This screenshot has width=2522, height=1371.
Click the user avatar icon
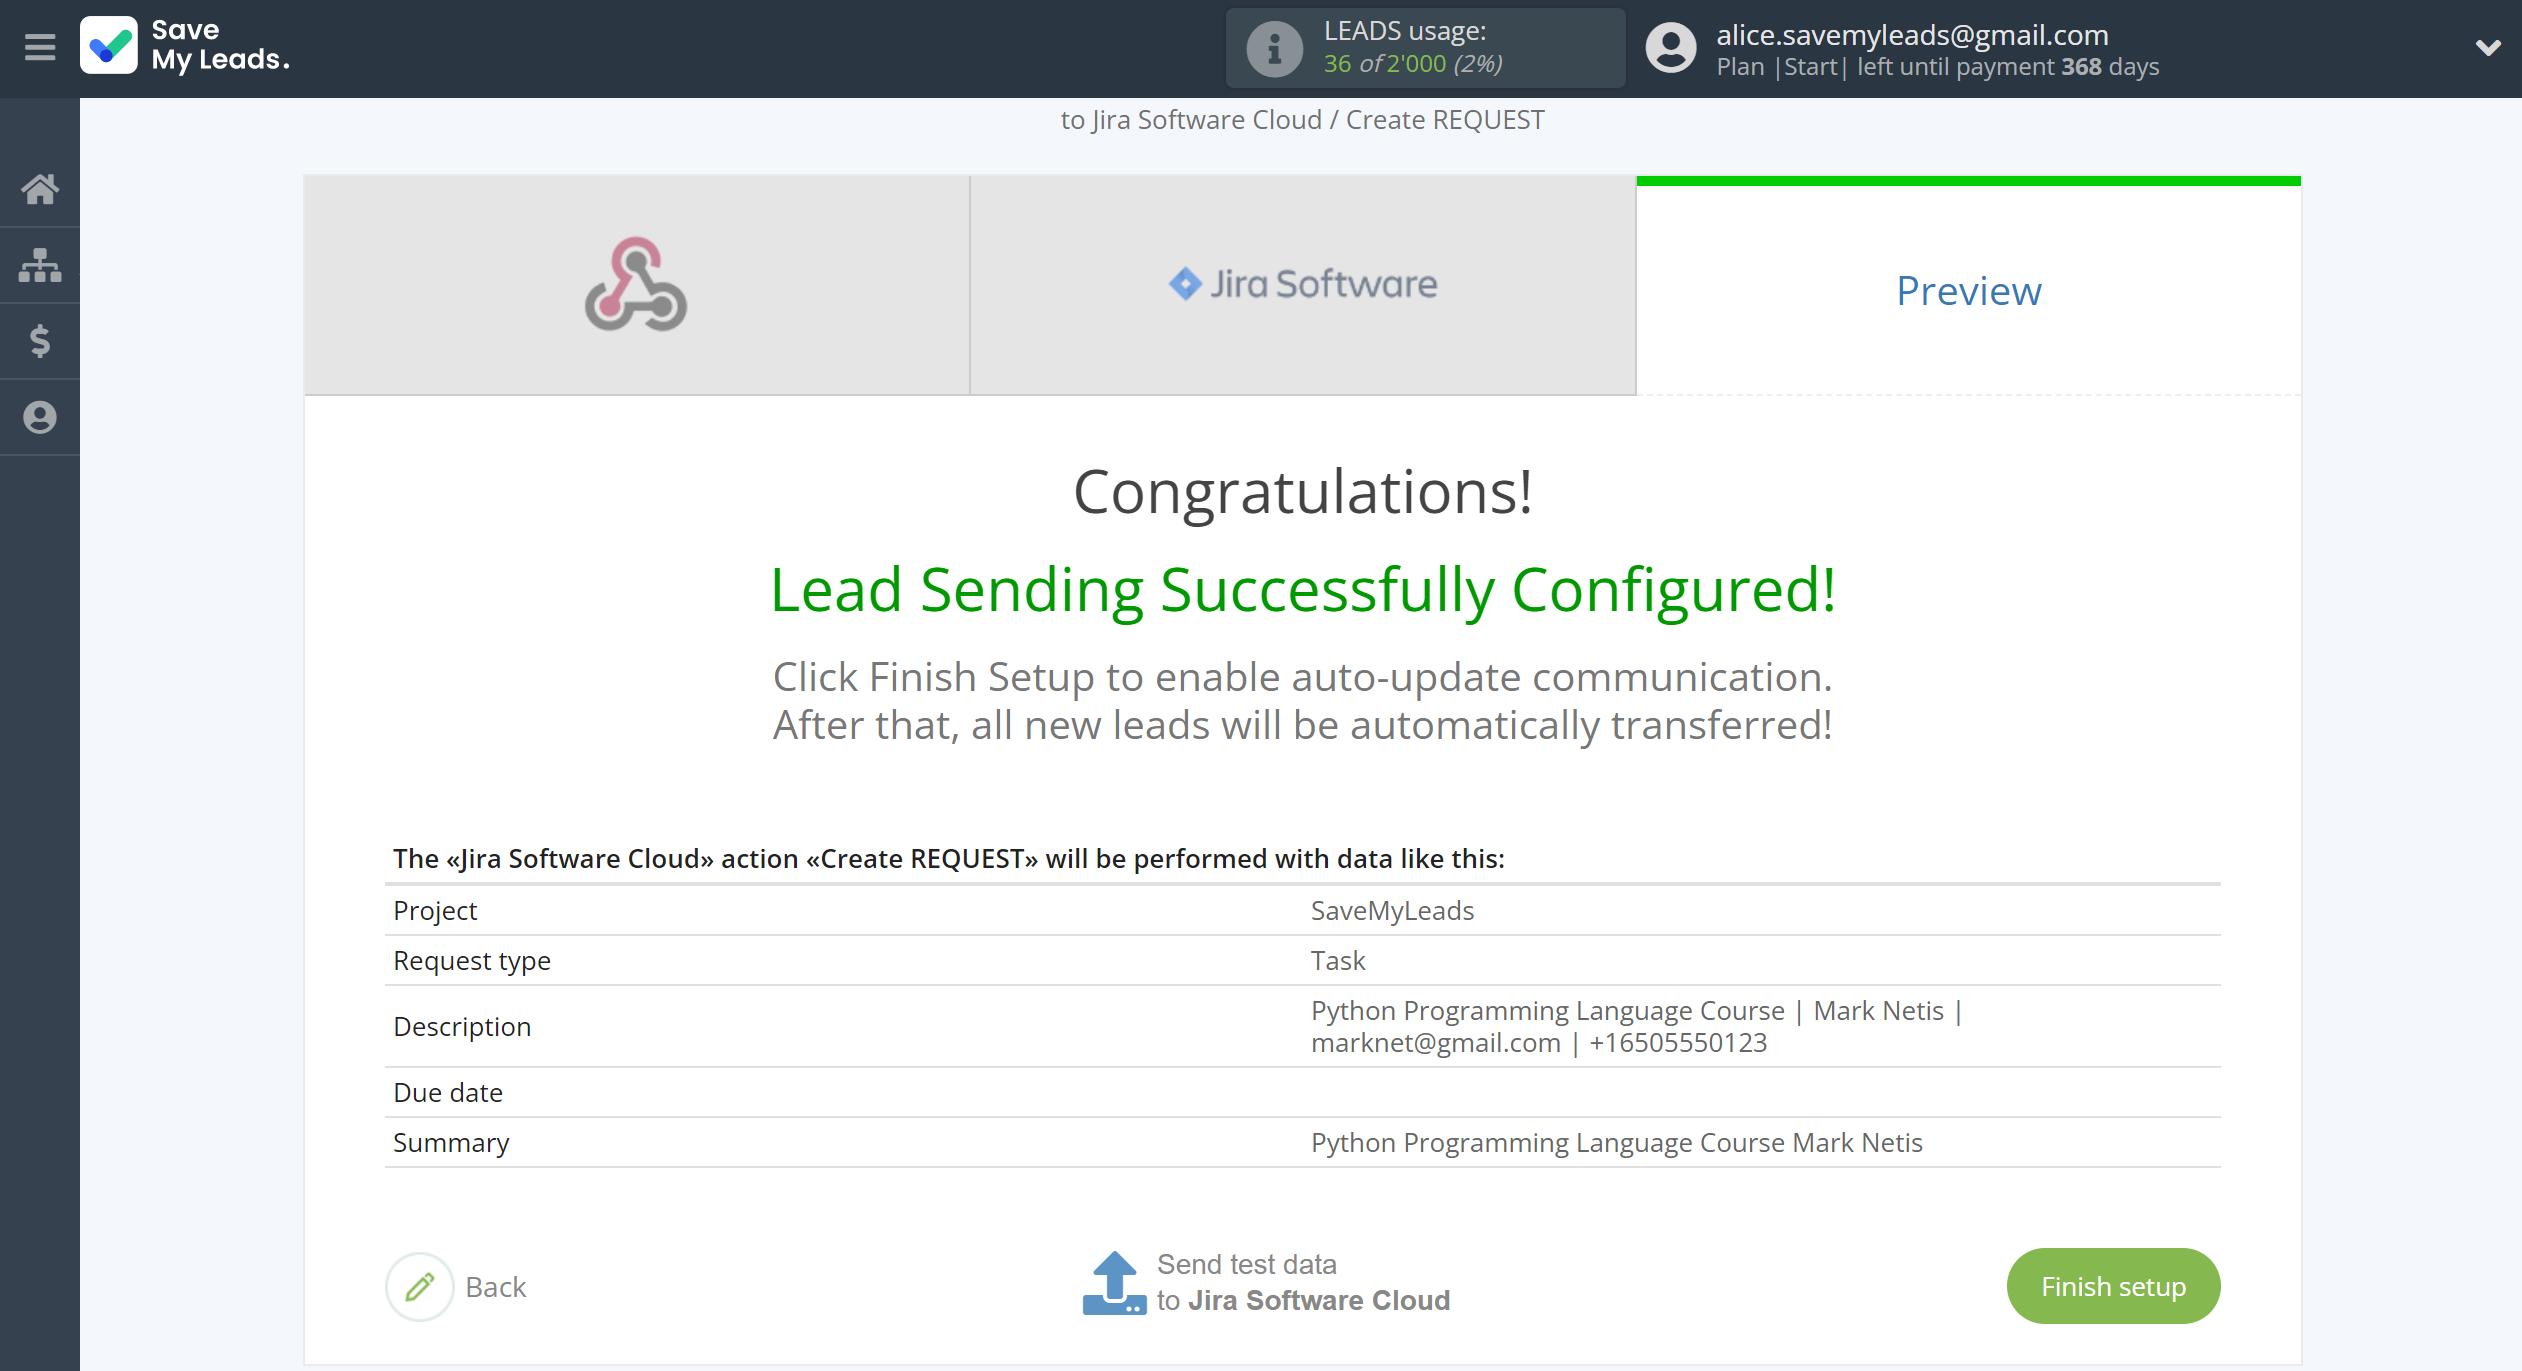1671,48
